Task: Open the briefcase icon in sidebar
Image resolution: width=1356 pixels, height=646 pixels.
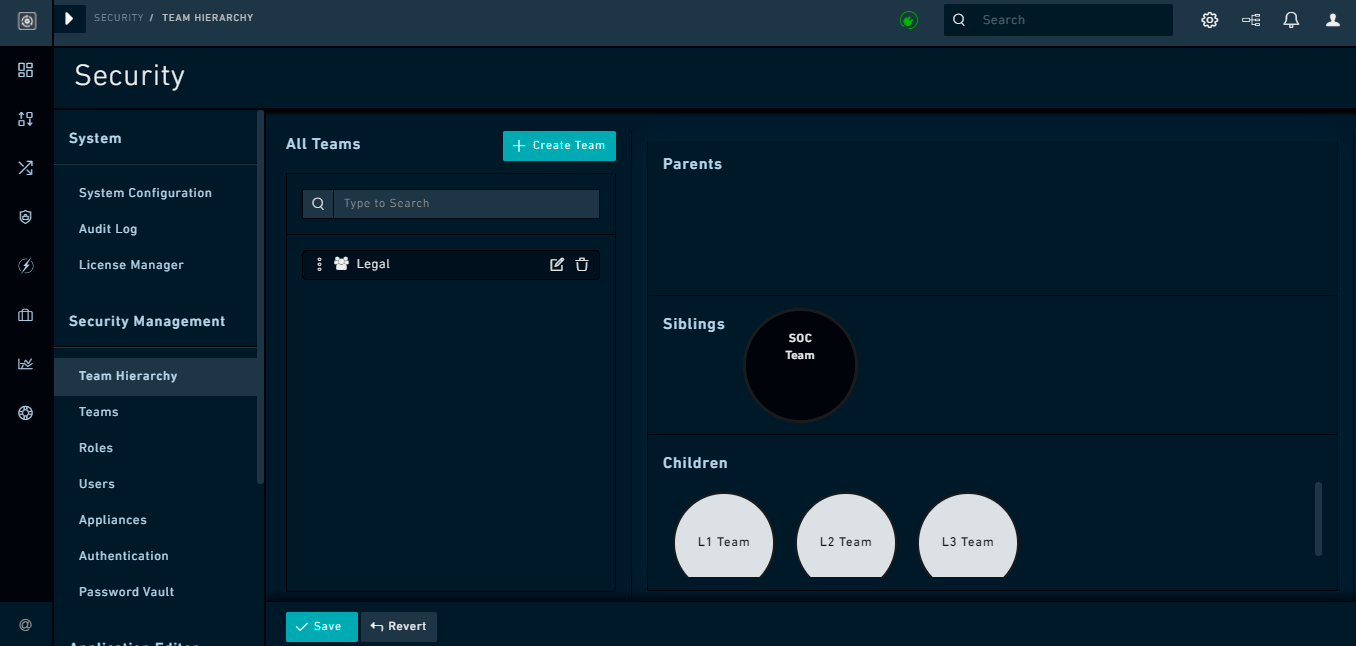Action: point(26,315)
